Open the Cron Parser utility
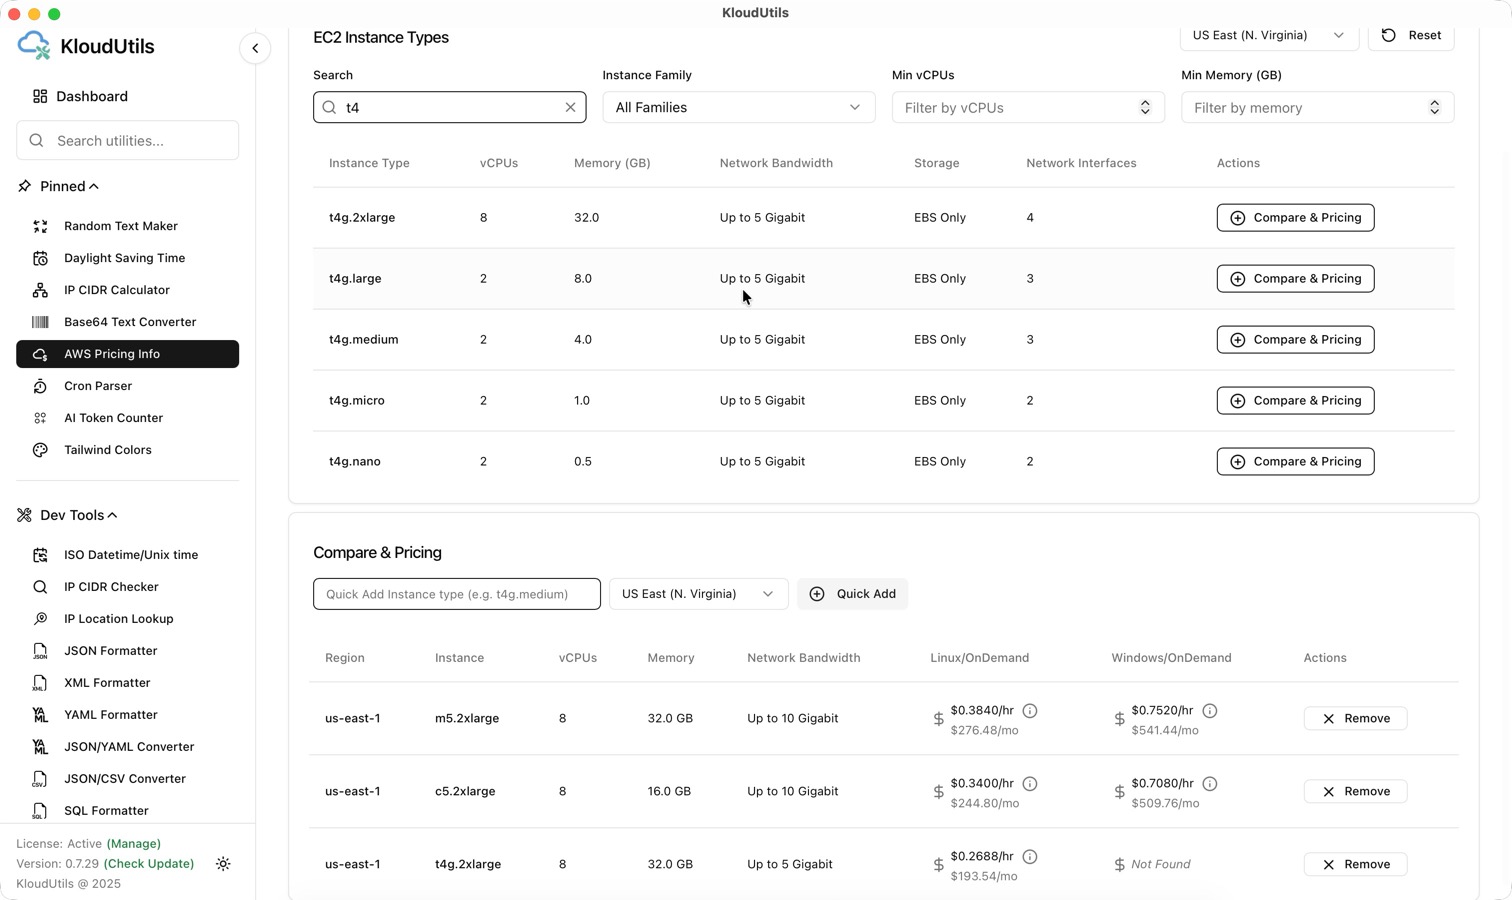Image resolution: width=1512 pixels, height=900 pixels. click(98, 386)
